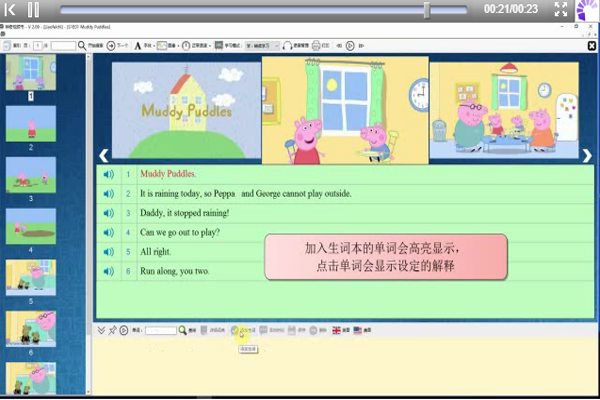600x400 pixels.
Task: Toggle the pin icon in bottom toolbar
Action: 112,330
